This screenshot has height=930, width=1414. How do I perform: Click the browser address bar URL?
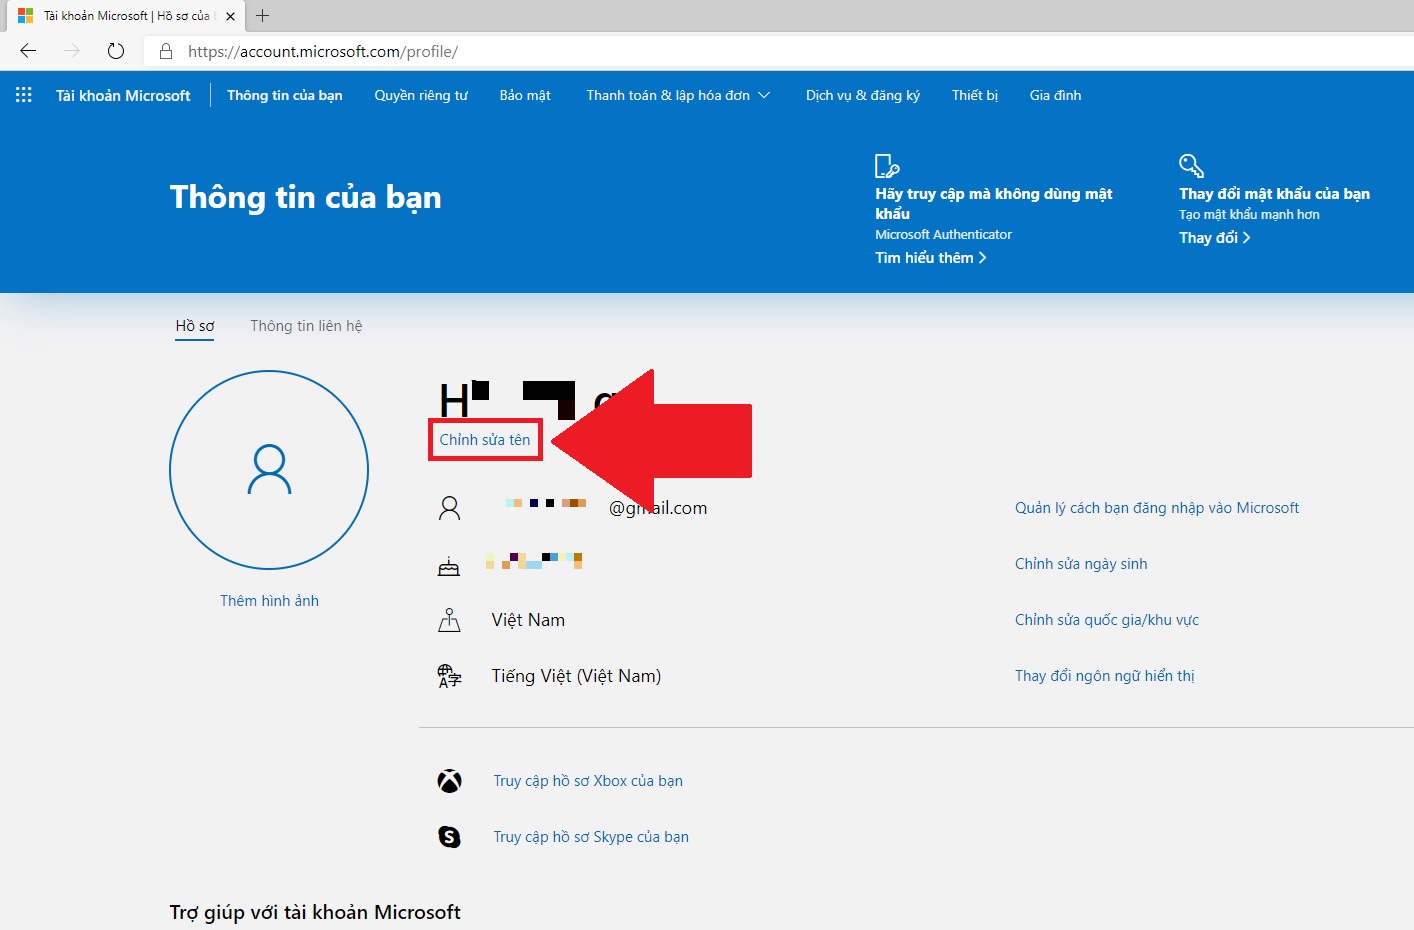point(323,51)
